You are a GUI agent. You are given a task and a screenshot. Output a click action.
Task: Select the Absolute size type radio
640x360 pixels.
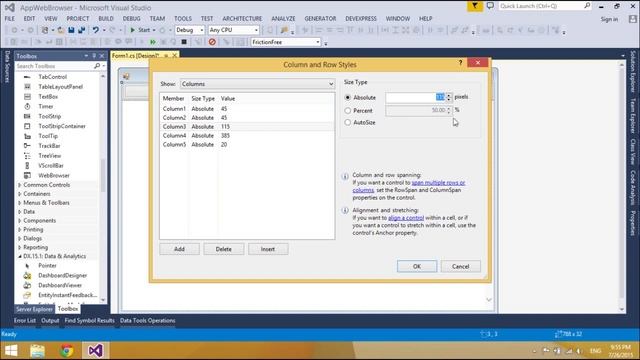point(348,98)
